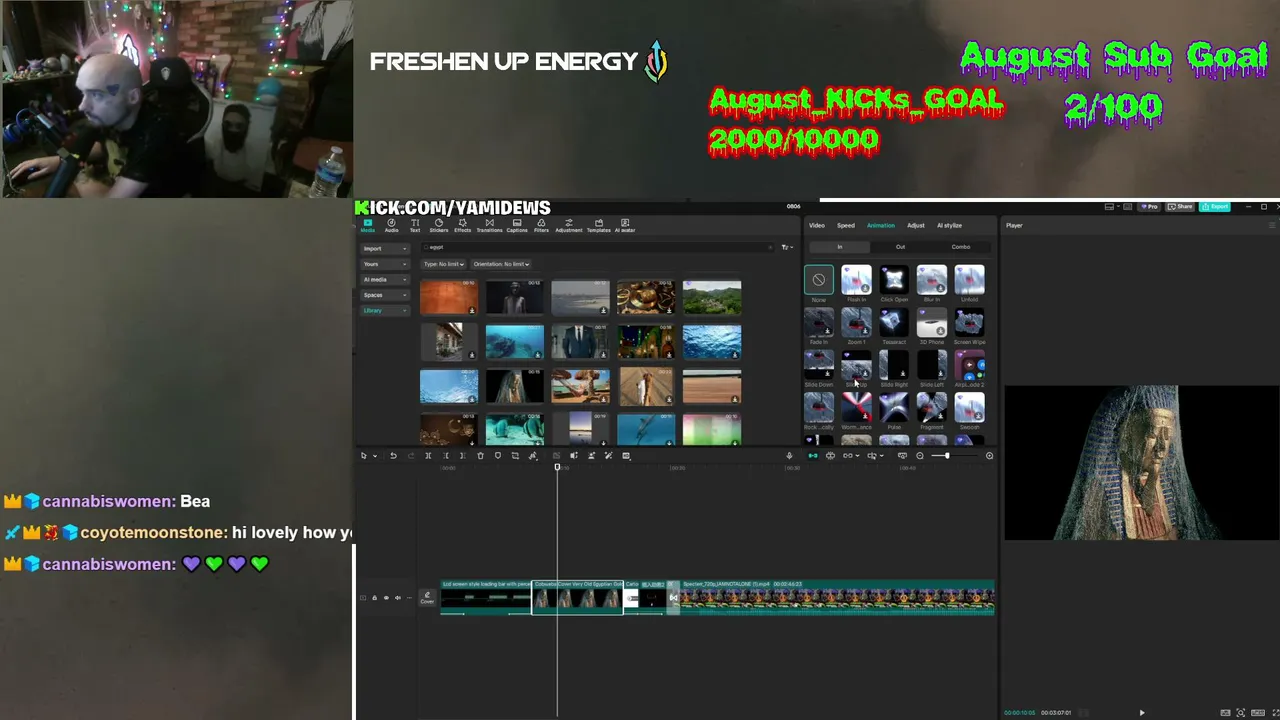Open the Player panel menu icon
The height and width of the screenshot is (720, 1280).
click(1272, 225)
